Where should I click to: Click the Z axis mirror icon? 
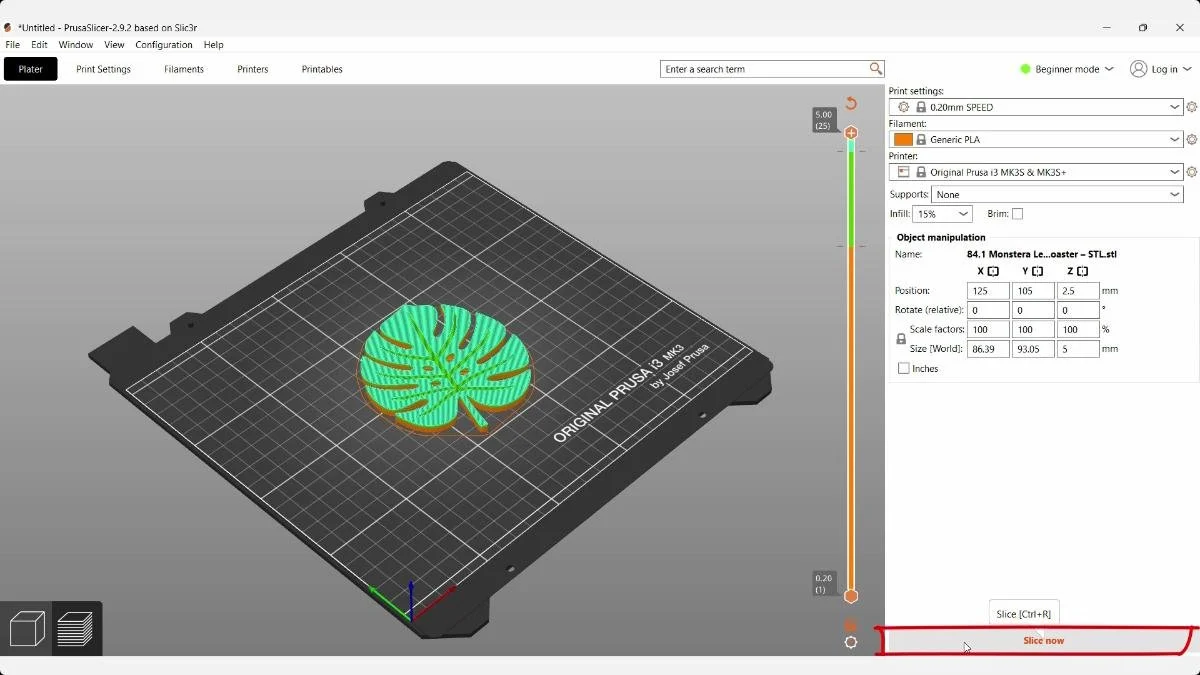coord(1082,271)
